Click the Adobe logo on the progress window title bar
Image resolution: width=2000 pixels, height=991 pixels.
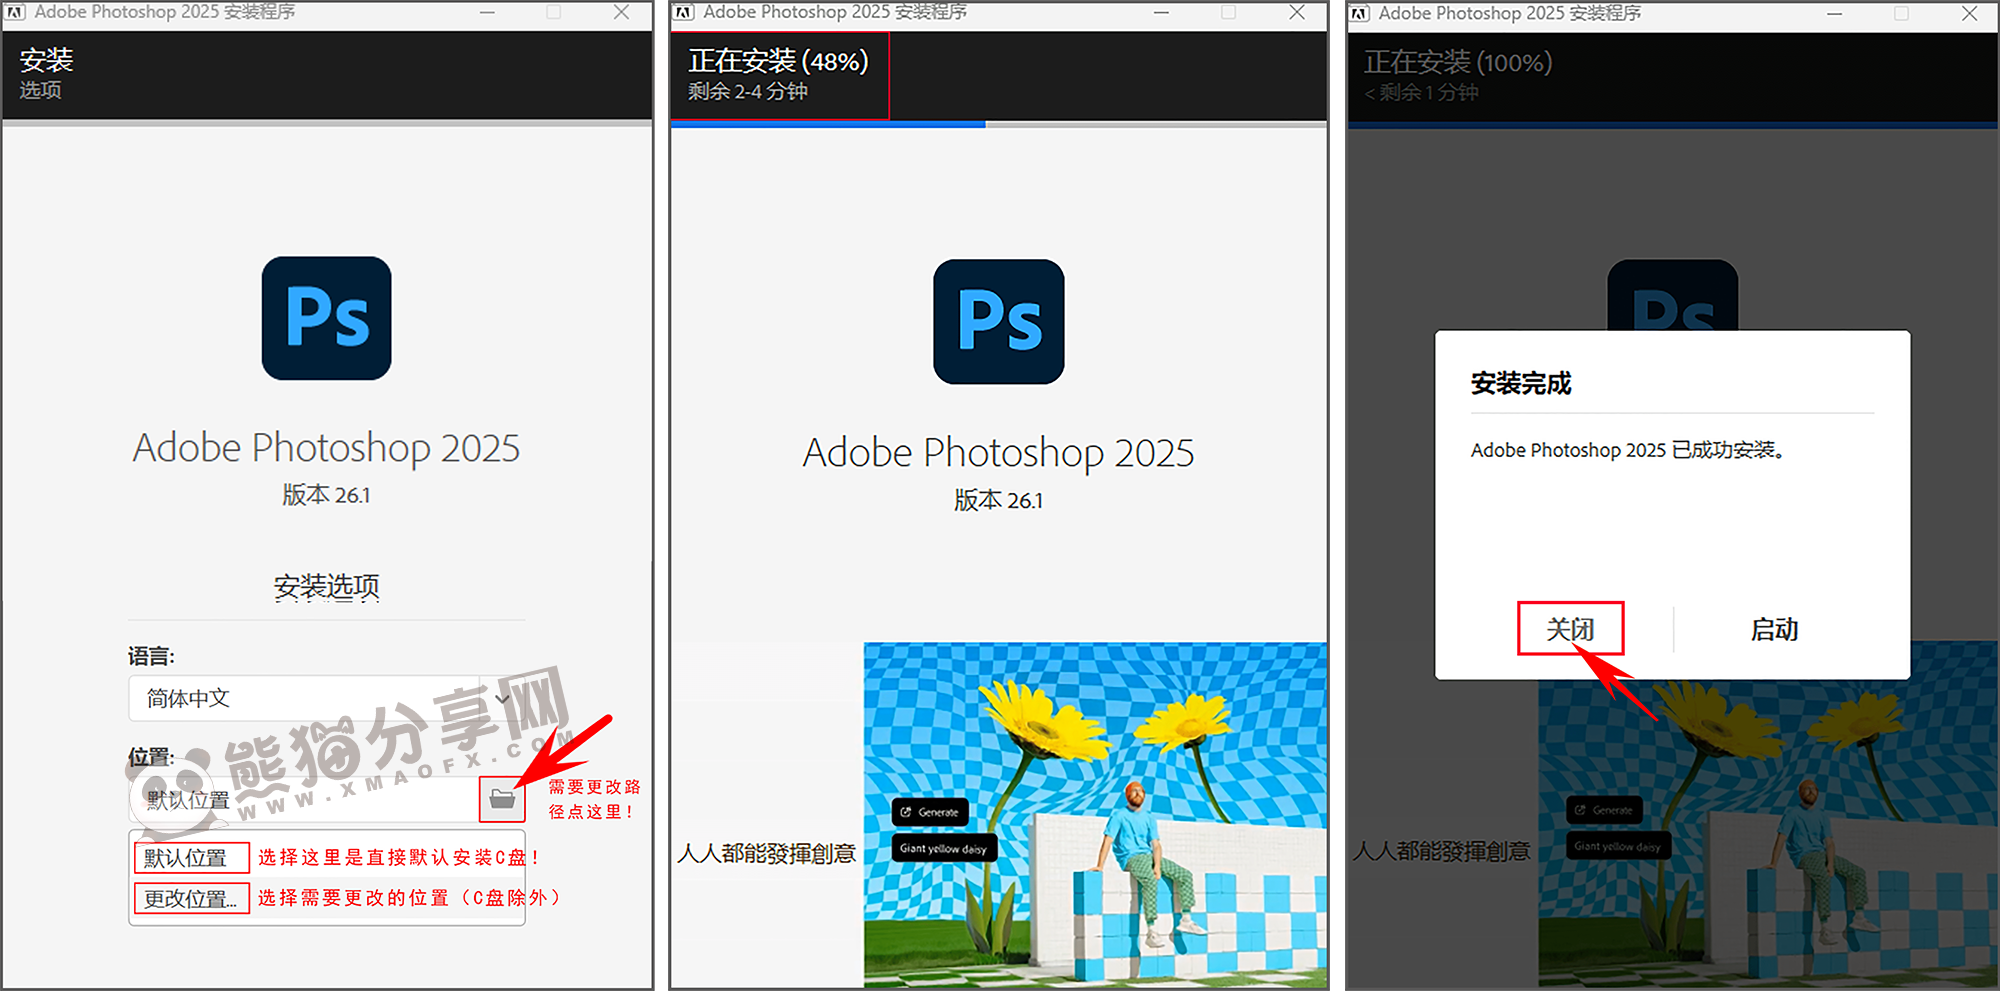pyautogui.click(x=685, y=13)
